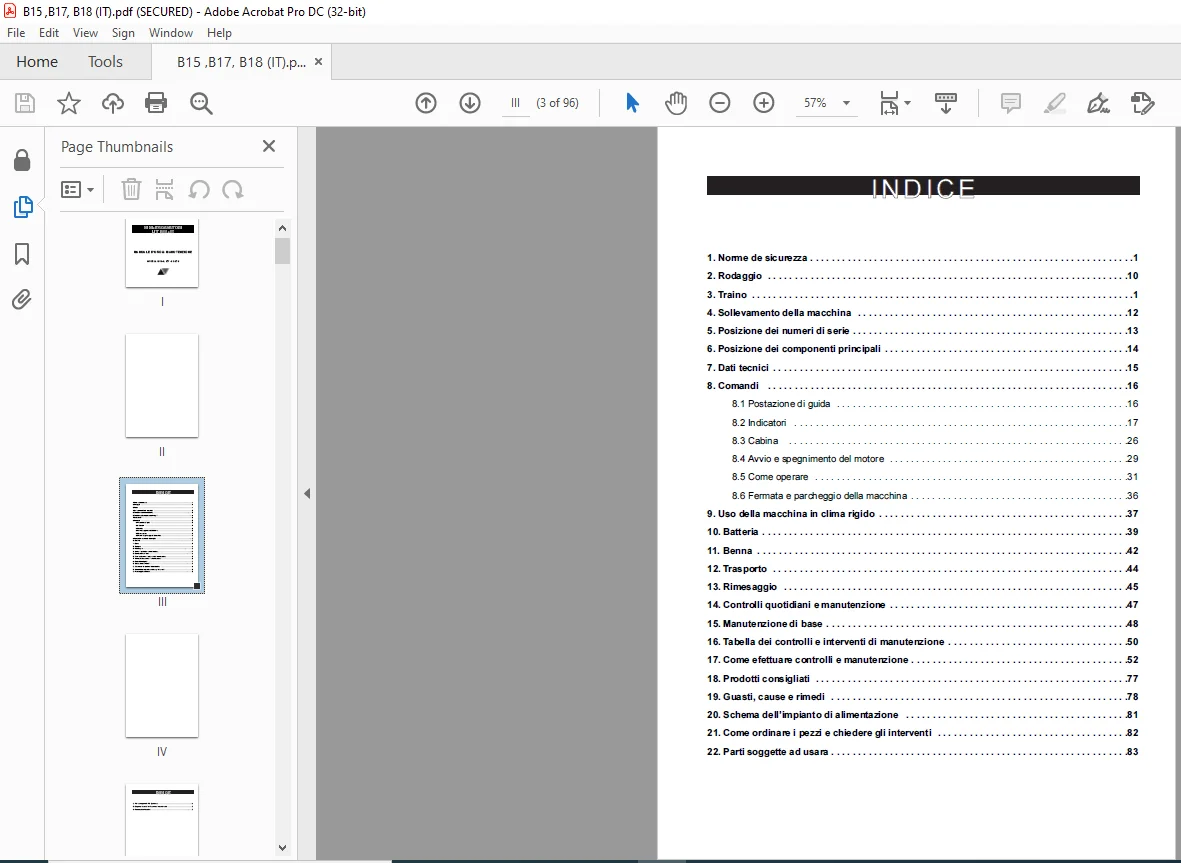The width and height of the screenshot is (1181, 863).
Task: Close the Page Thumbnails panel
Action: point(269,146)
